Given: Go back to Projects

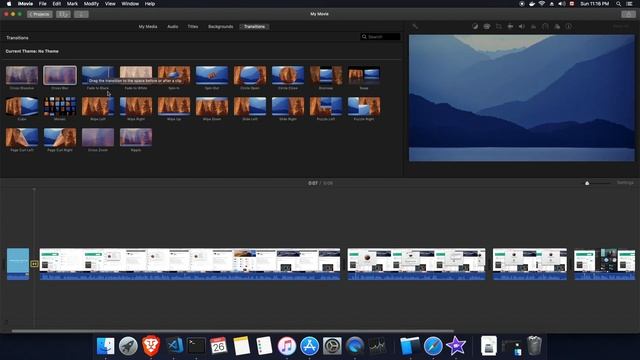Looking at the screenshot, I should 40,14.
